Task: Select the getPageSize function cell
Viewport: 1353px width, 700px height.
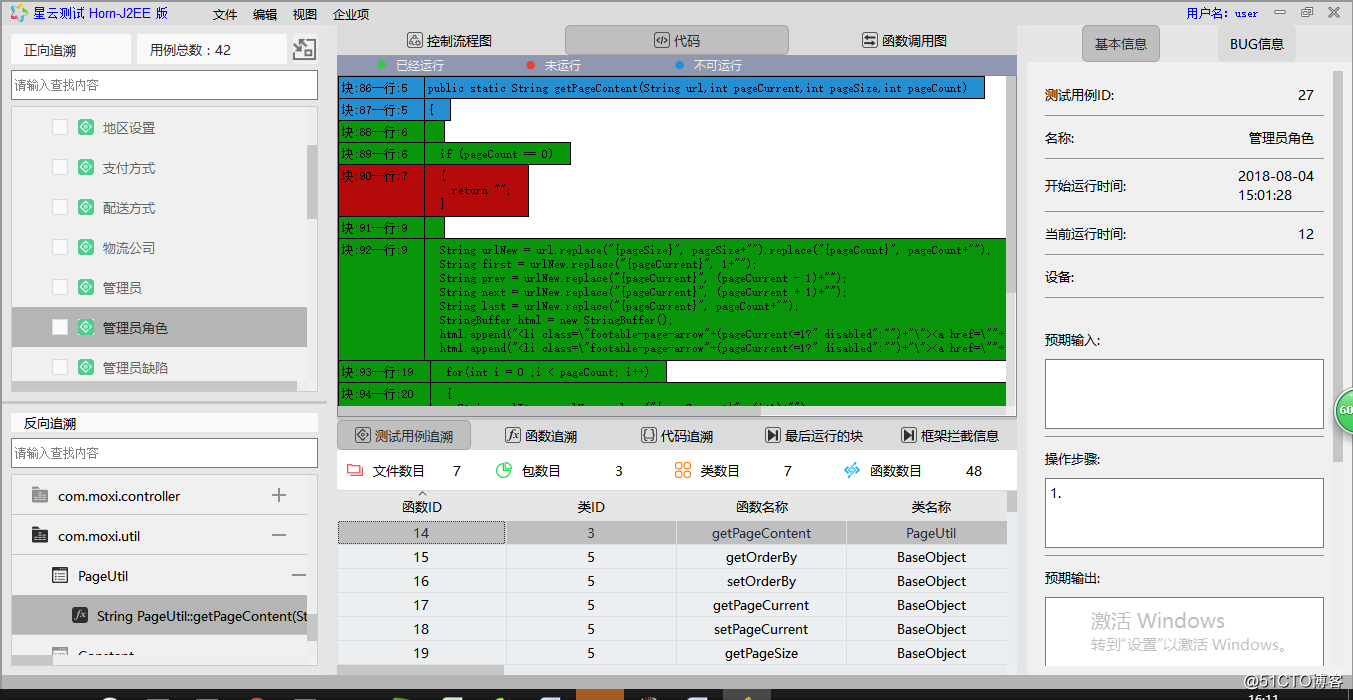Action: 761,653
